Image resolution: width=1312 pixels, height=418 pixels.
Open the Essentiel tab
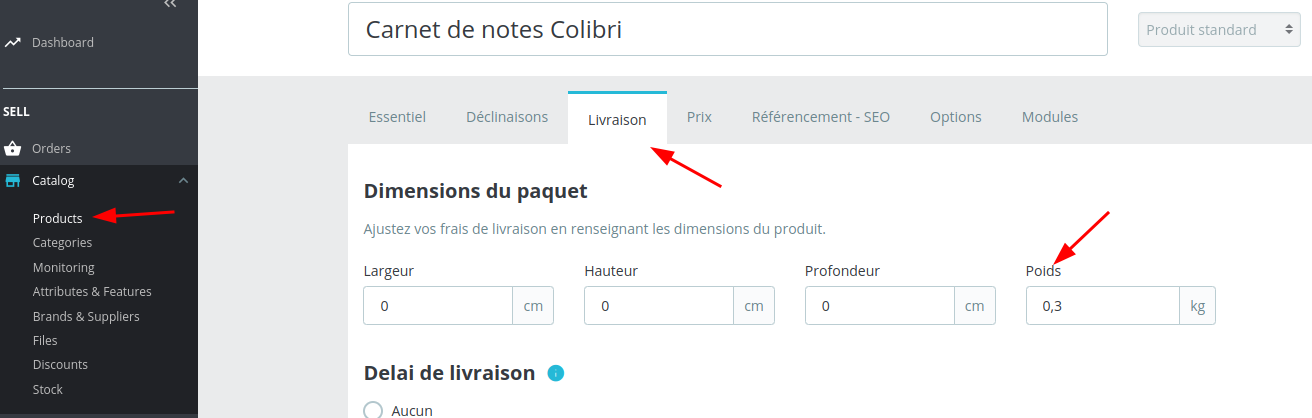397,117
